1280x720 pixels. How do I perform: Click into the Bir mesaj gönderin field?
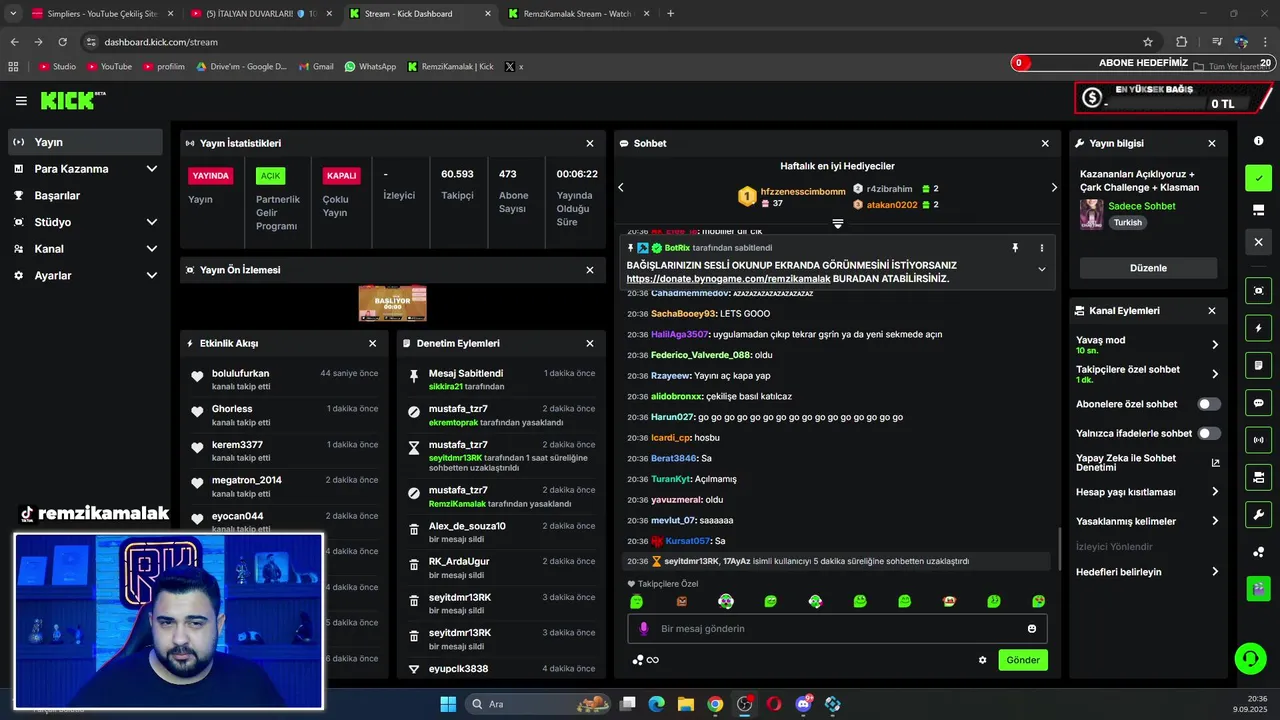(x=837, y=628)
